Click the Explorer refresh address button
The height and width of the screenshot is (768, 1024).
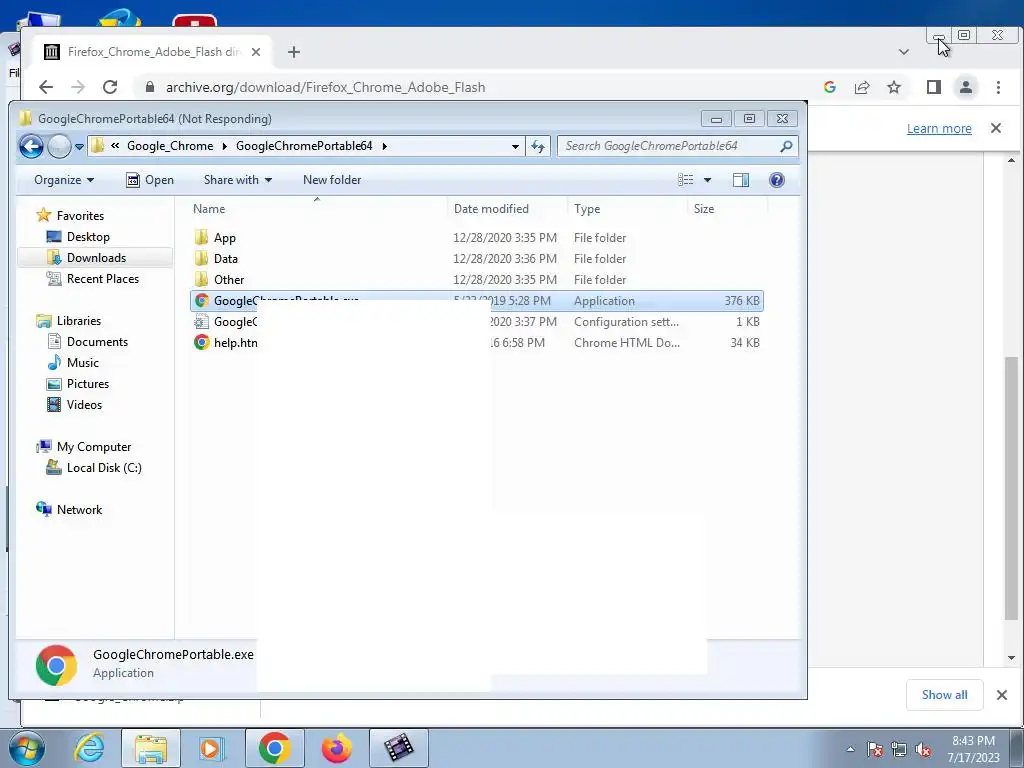(538, 146)
